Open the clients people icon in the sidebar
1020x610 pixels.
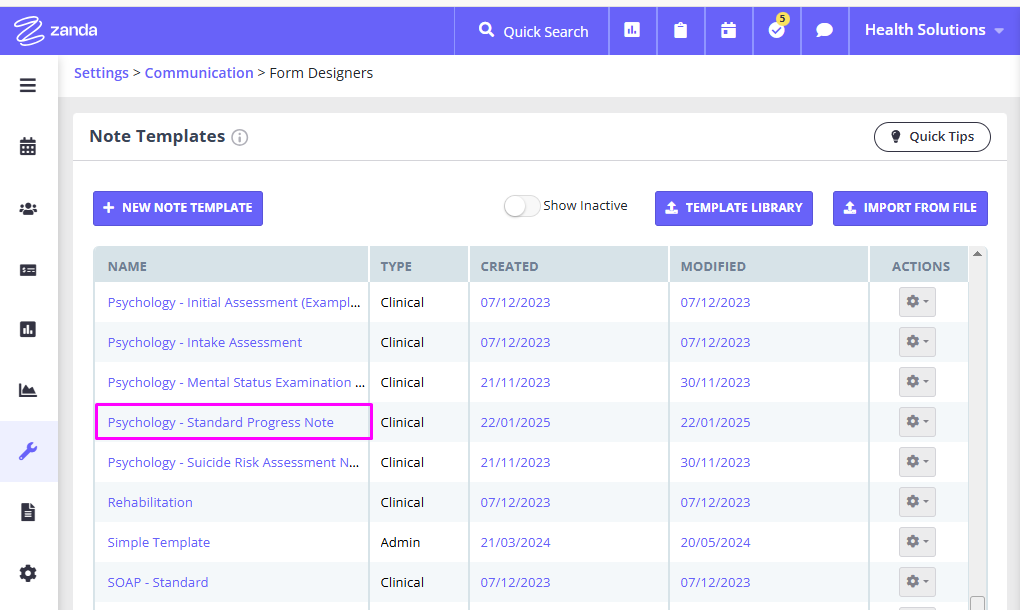pos(27,208)
